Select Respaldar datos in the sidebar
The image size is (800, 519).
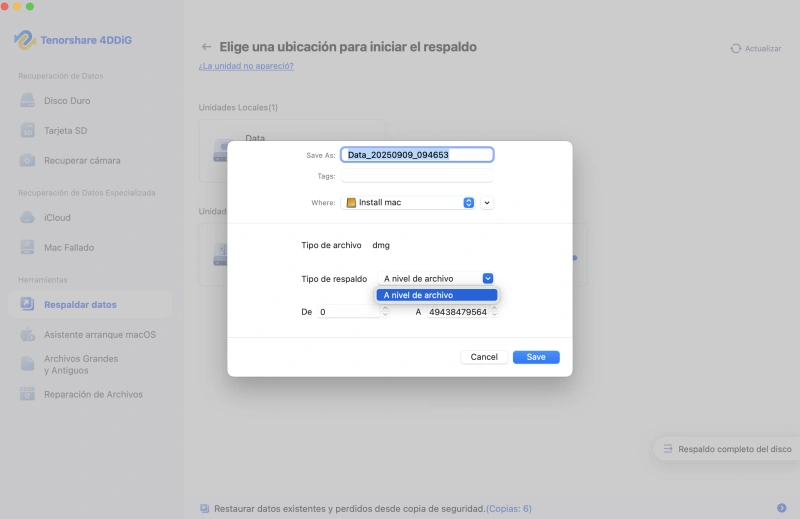[90, 305]
